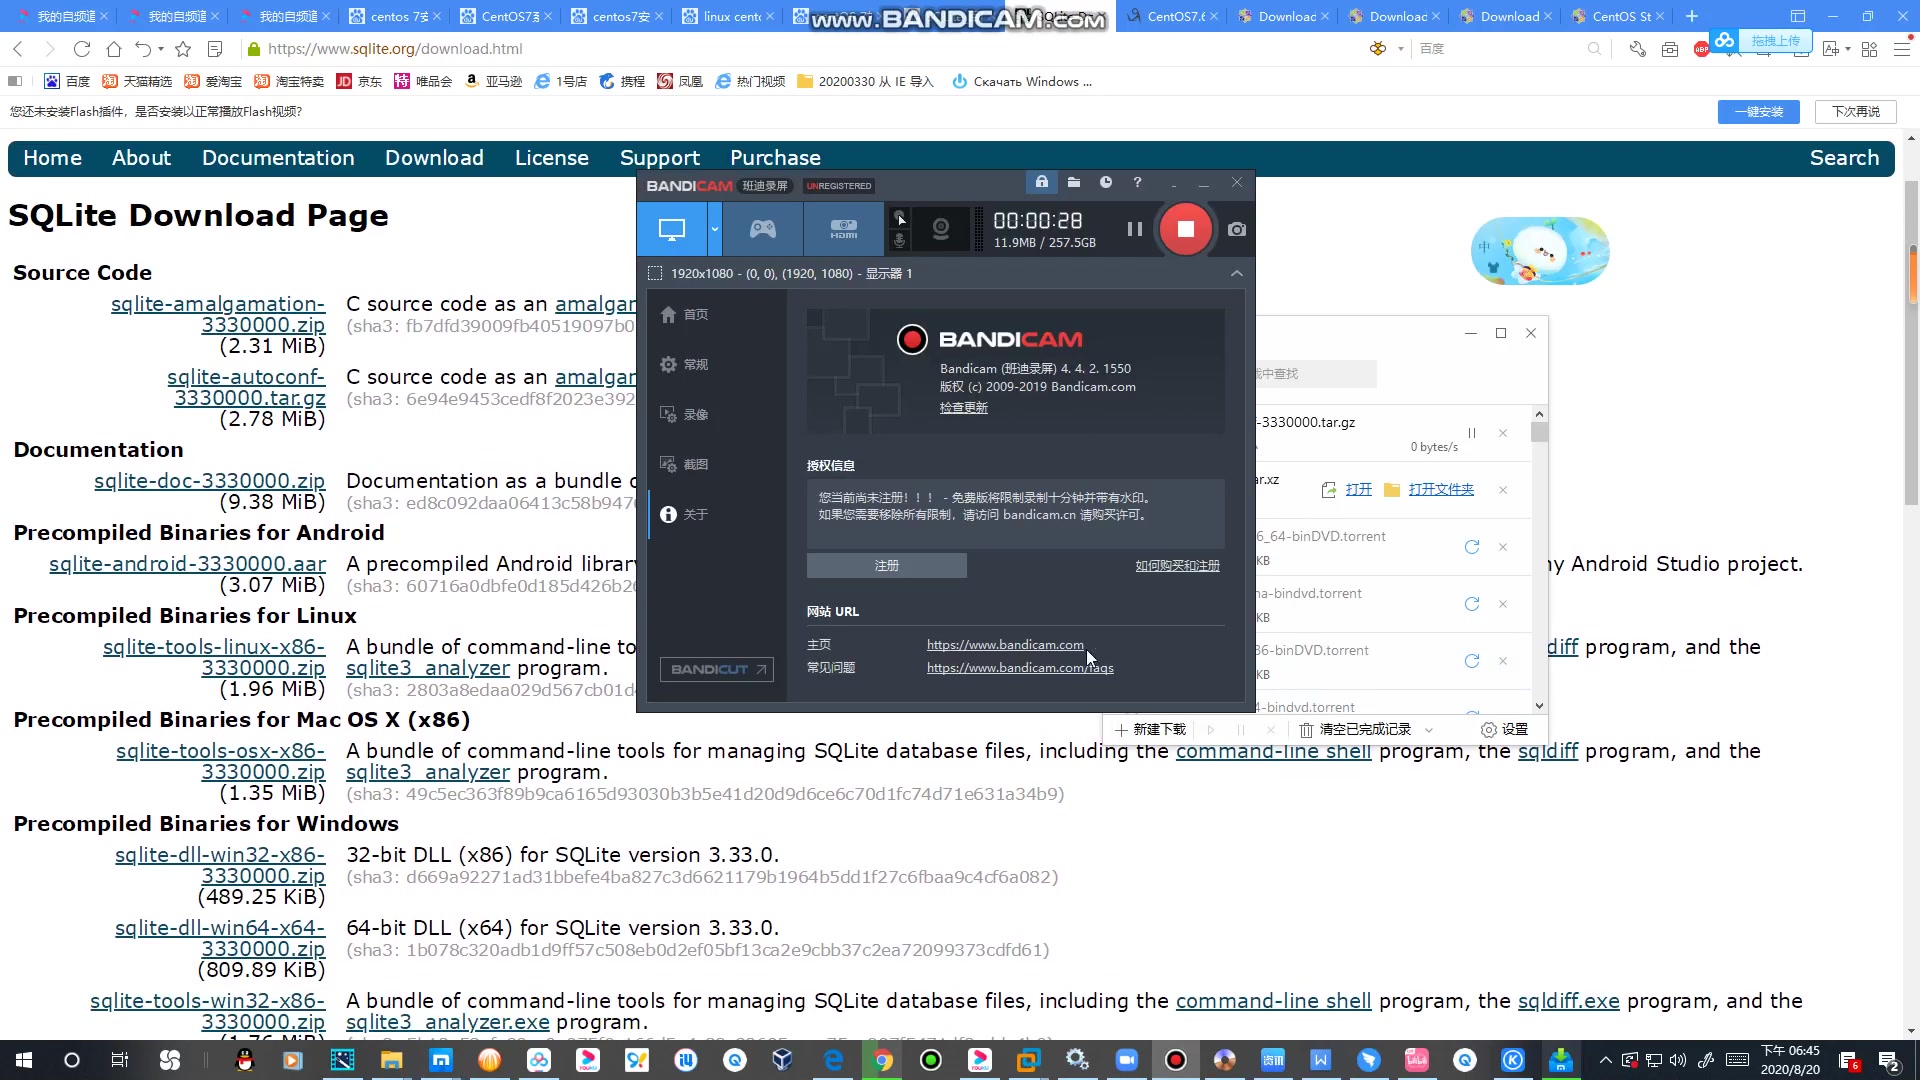This screenshot has width=1920, height=1080.
Task: Click the 注册 registration button
Action: tap(887, 564)
